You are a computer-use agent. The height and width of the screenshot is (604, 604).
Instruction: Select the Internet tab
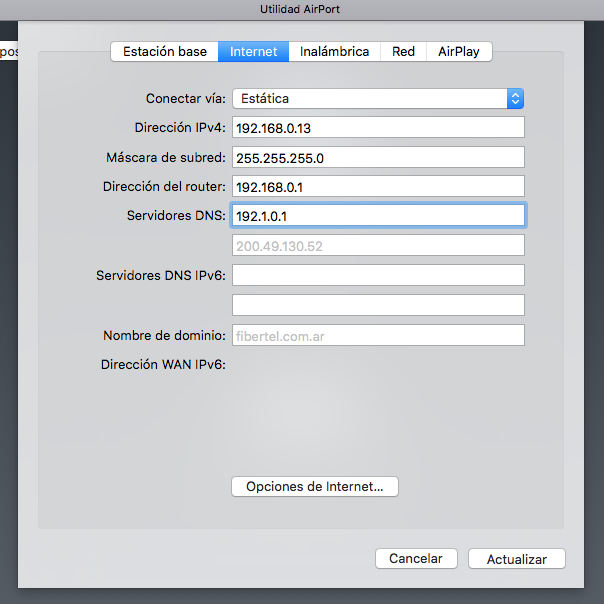pos(254,51)
